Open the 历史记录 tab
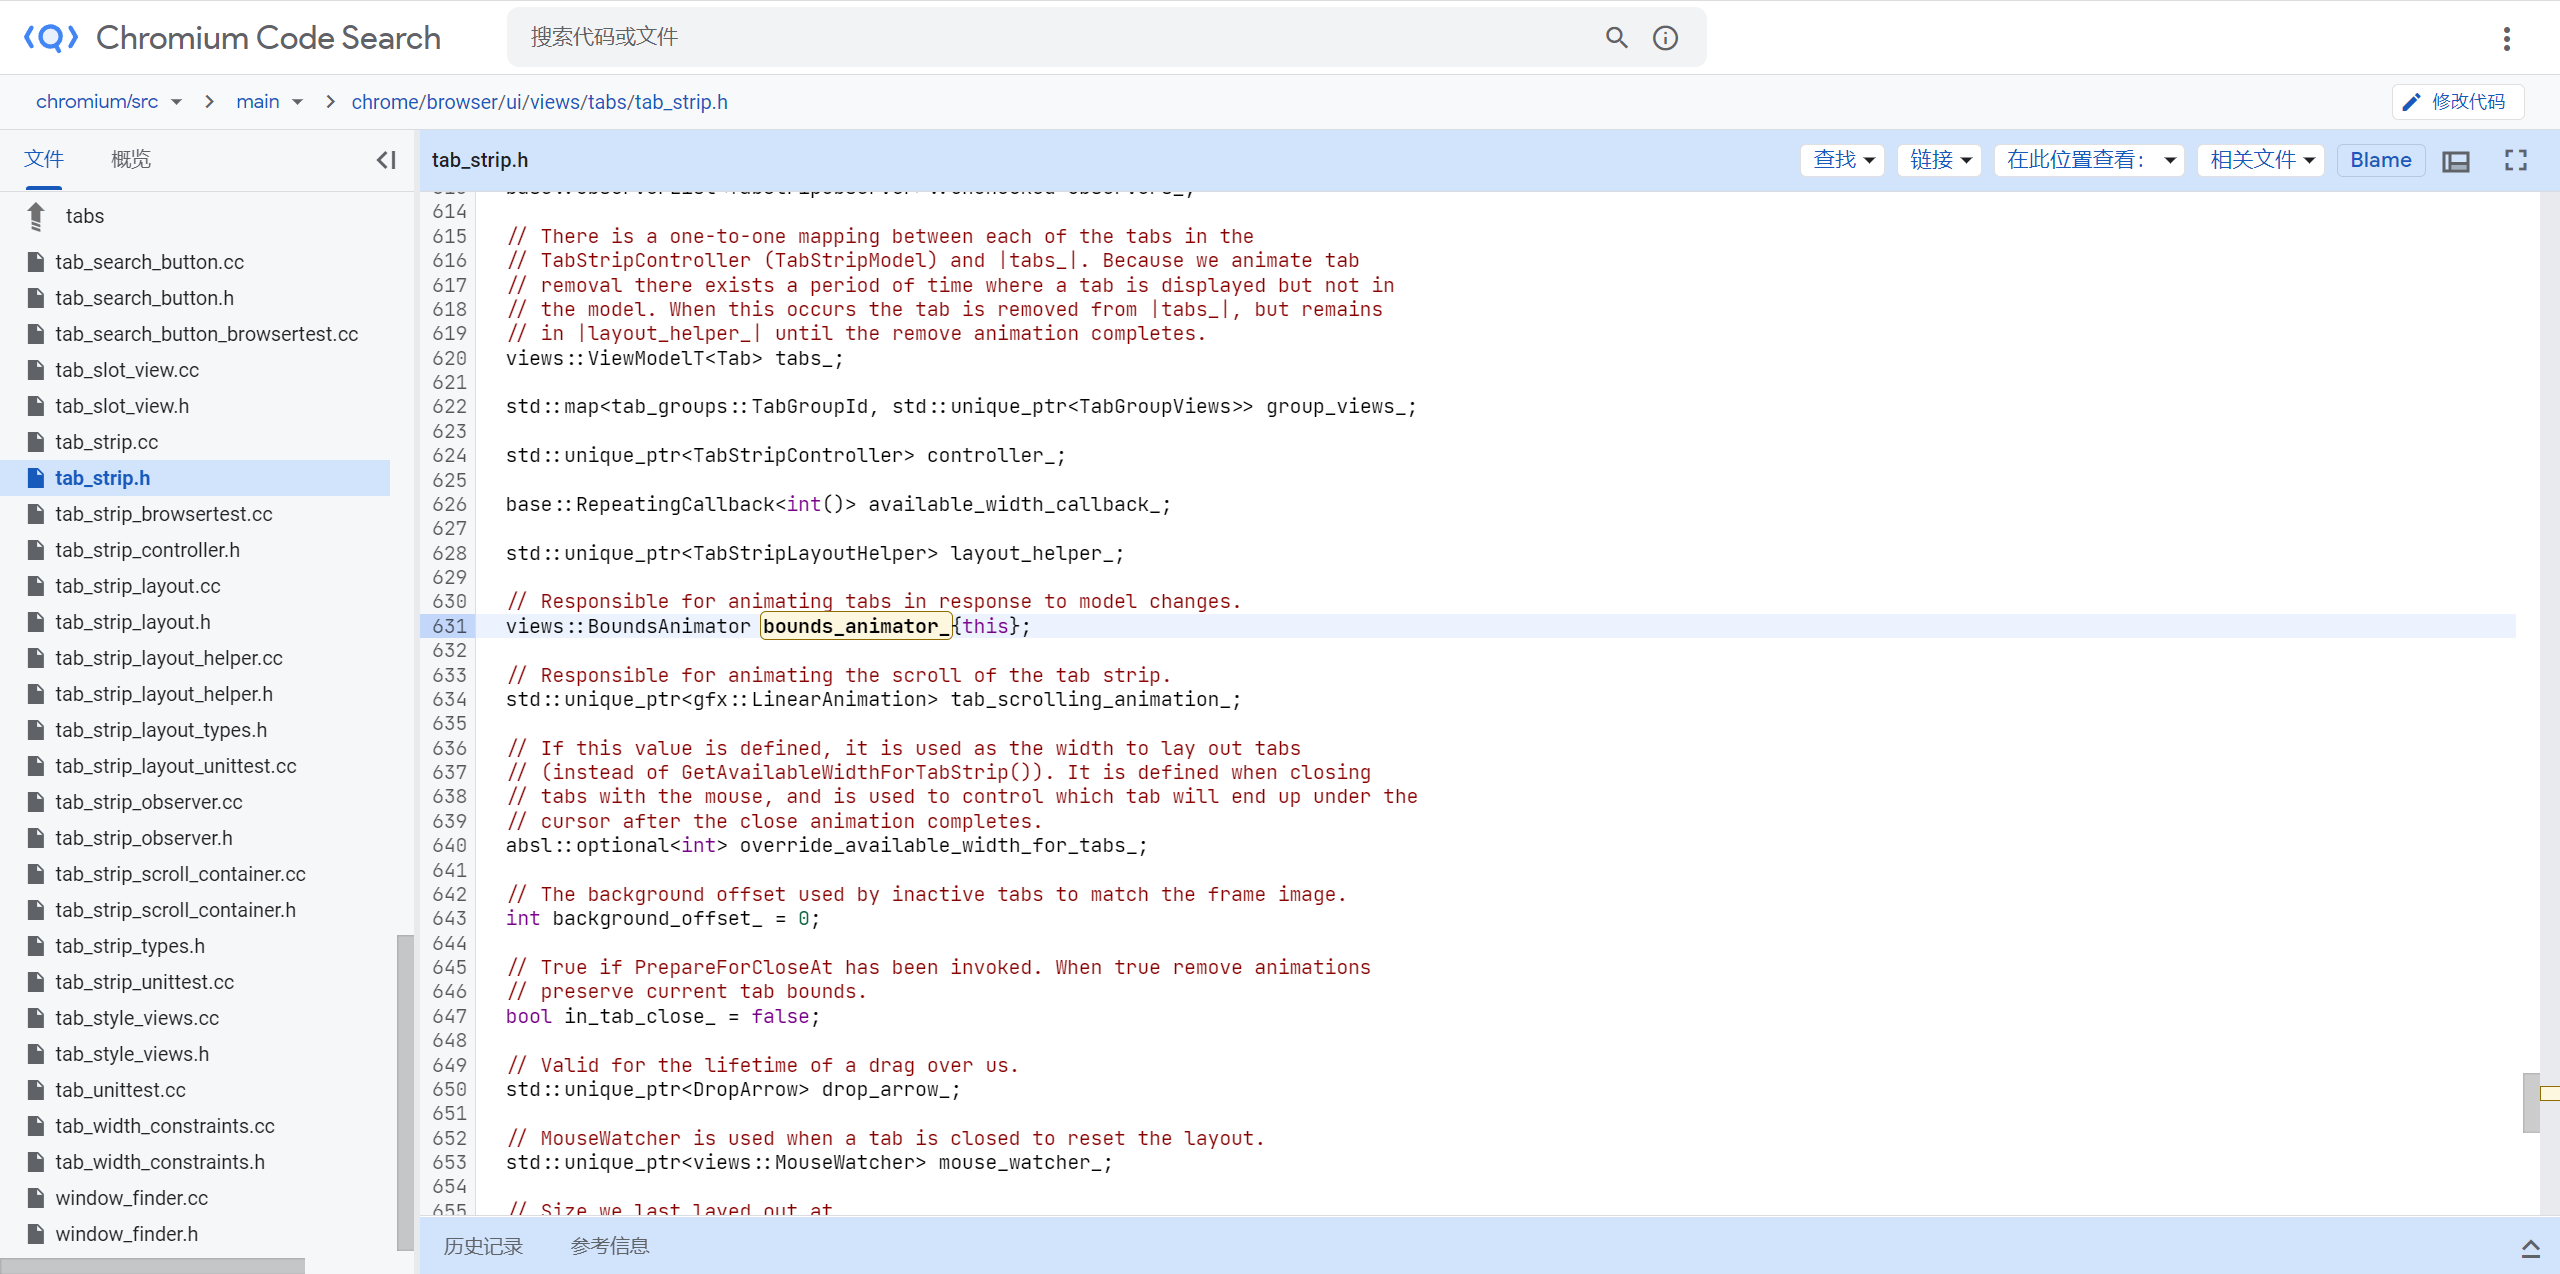Viewport: 2560px width, 1274px height. pyautogui.click(x=483, y=1246)
